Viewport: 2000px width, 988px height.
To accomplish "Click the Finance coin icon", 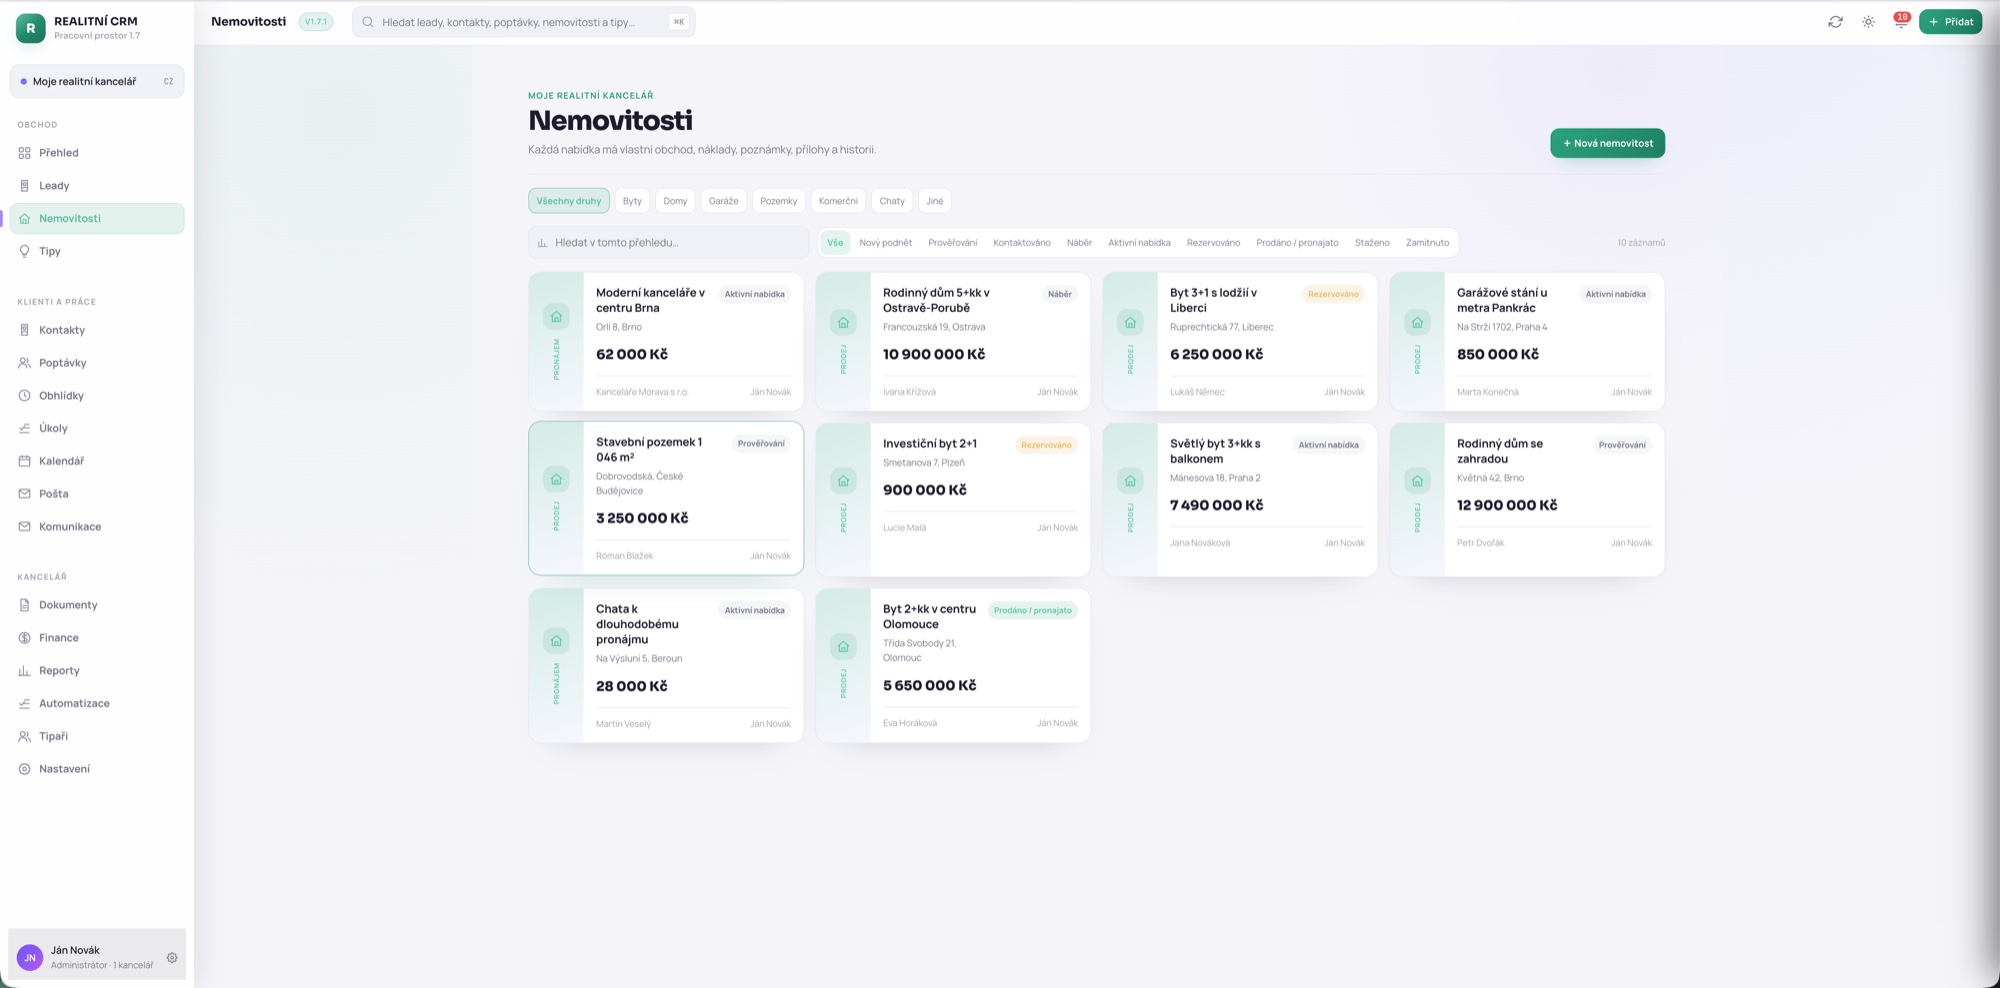I will (25, 638).
